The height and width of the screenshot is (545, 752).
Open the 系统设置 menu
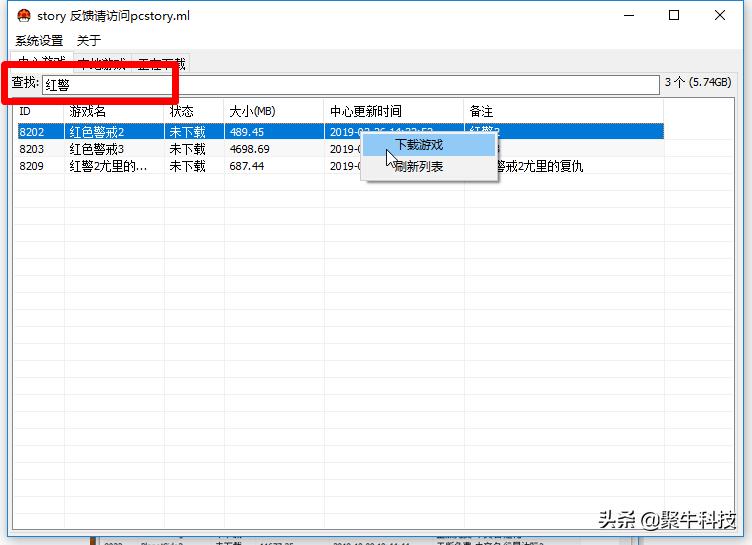click(x=39, y=40)
